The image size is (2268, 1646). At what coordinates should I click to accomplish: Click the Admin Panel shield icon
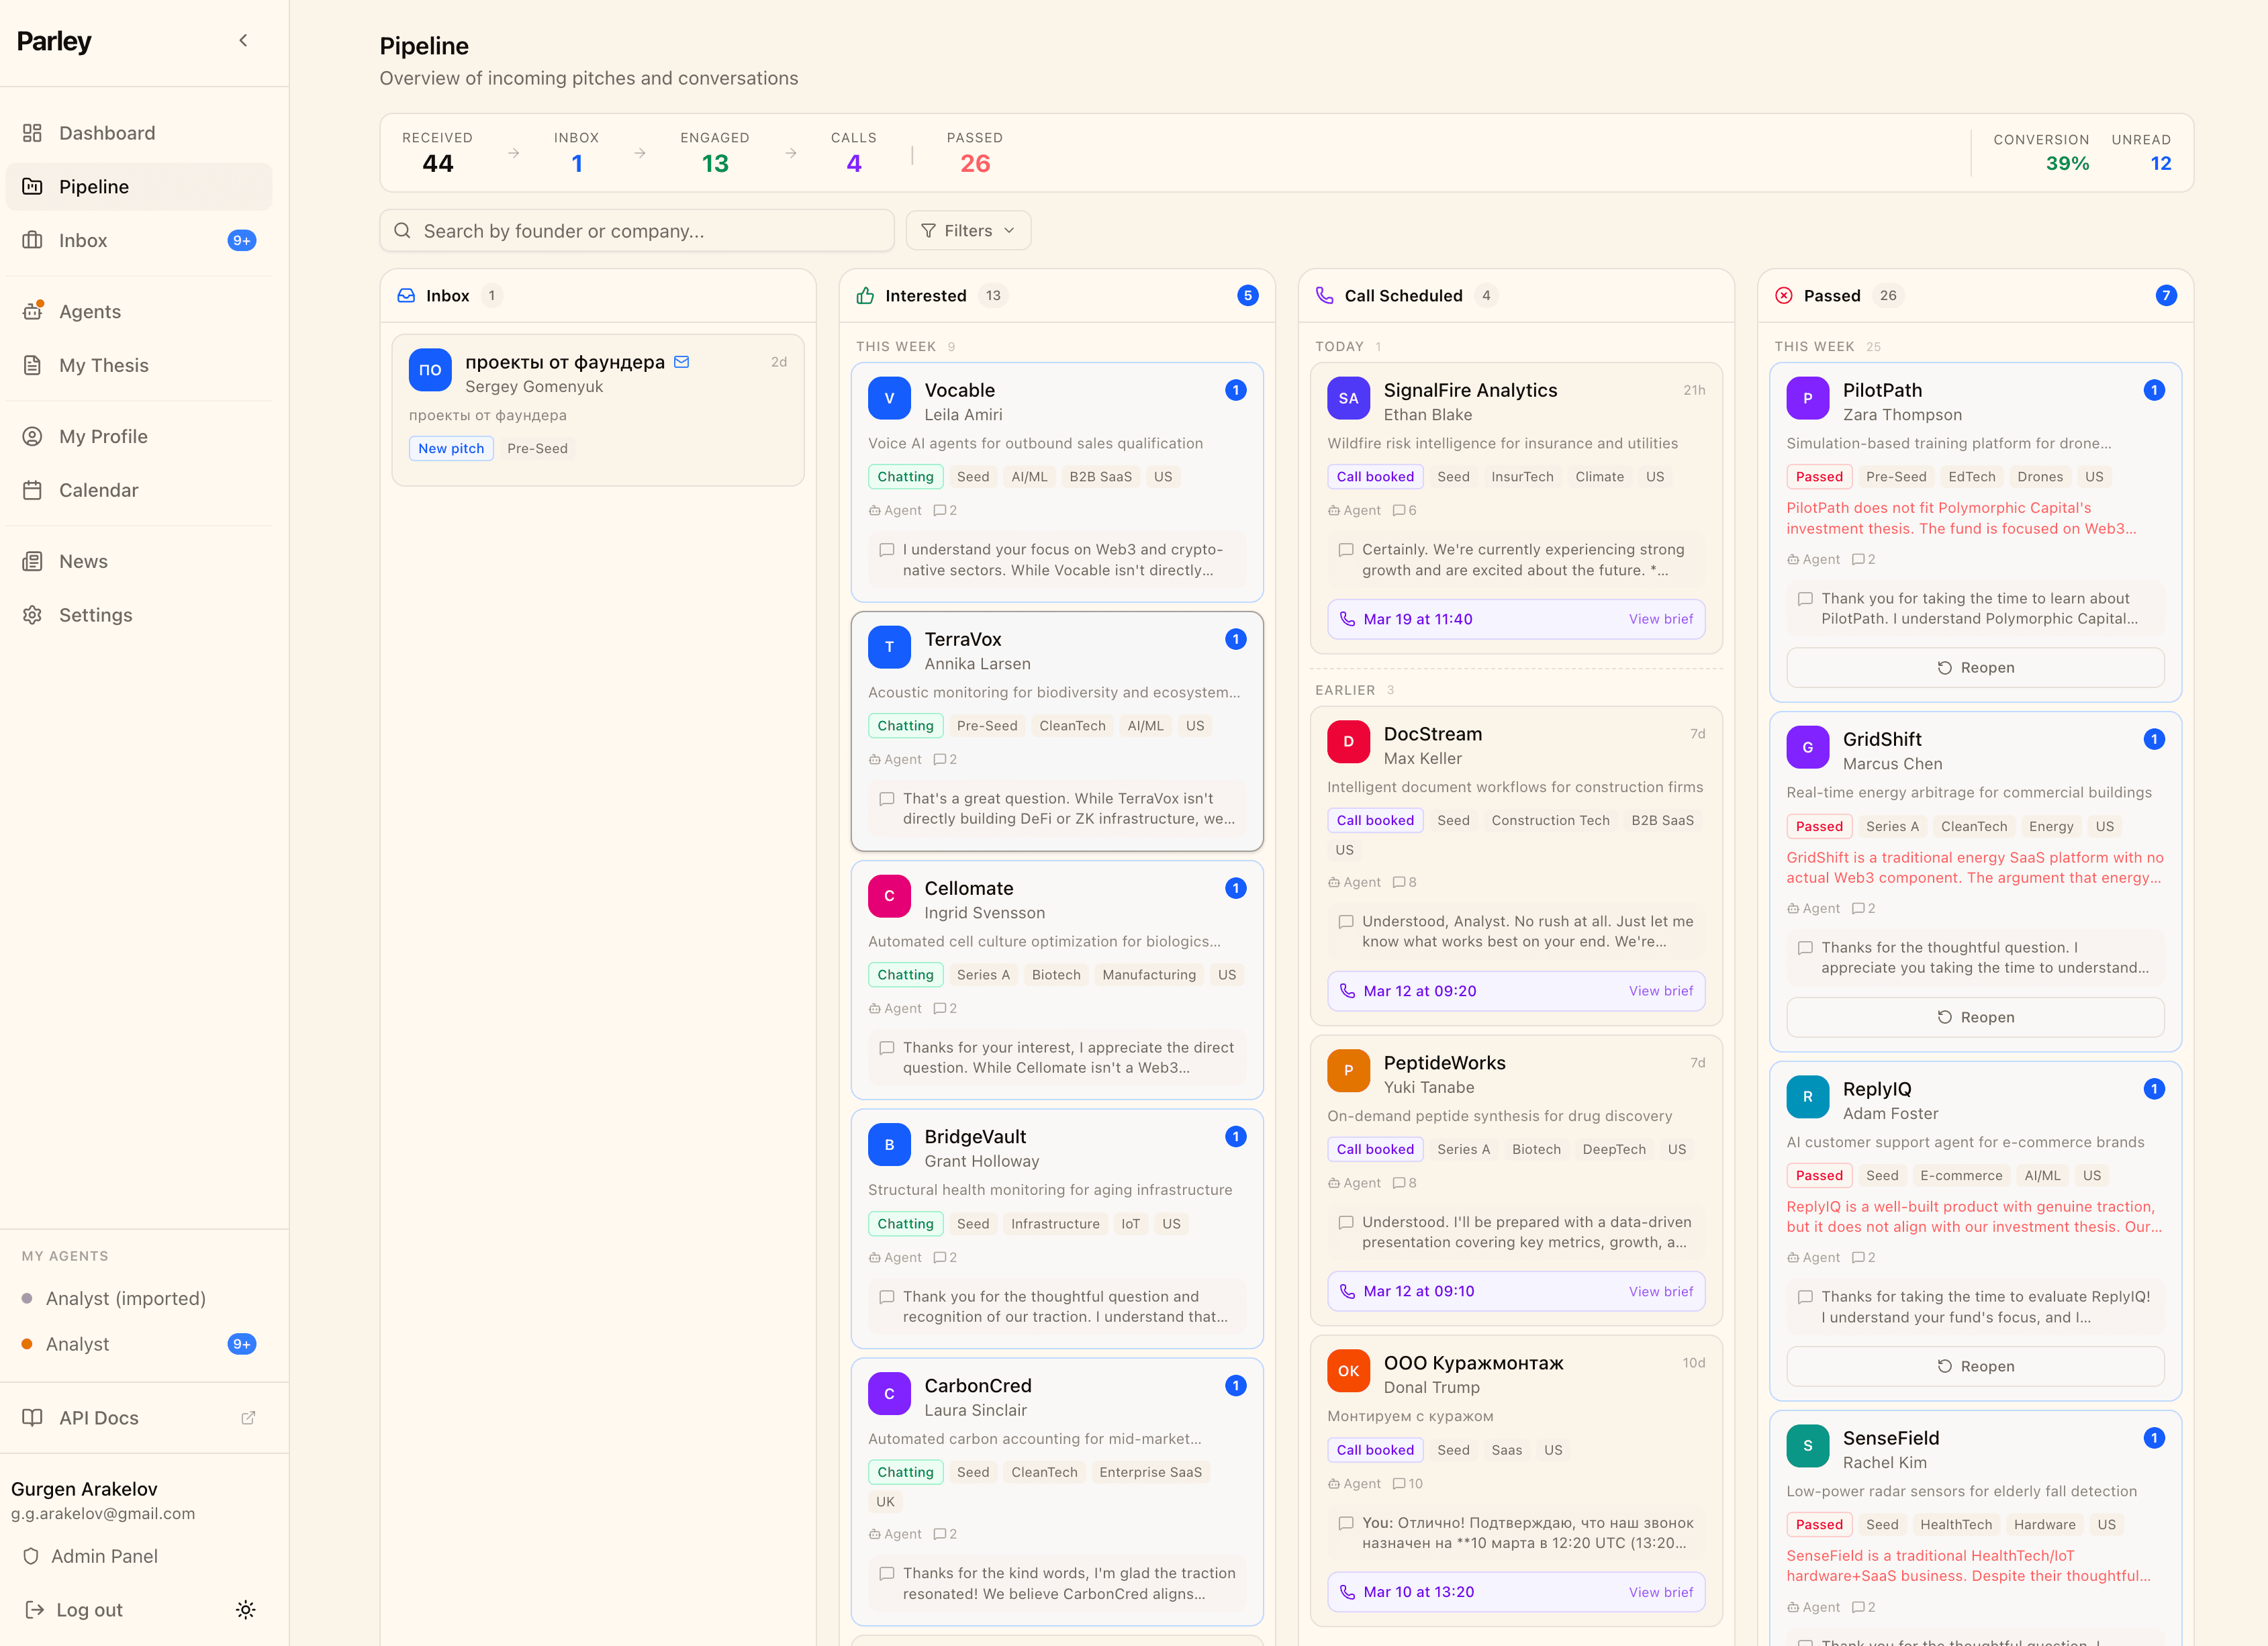[33, 1555]
